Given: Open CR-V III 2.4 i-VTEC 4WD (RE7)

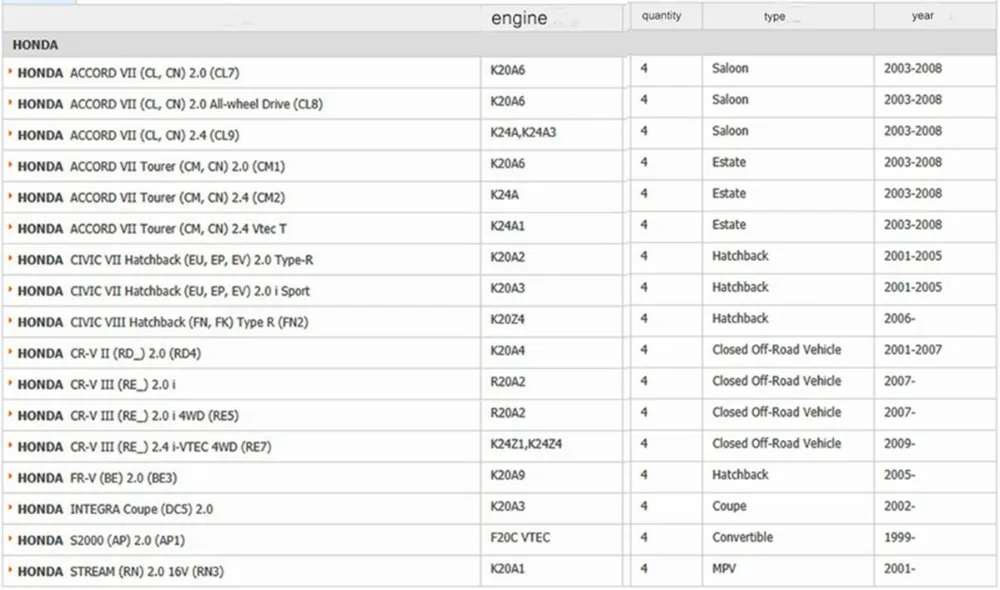Looking at the screenshot, I should point(170,448).
